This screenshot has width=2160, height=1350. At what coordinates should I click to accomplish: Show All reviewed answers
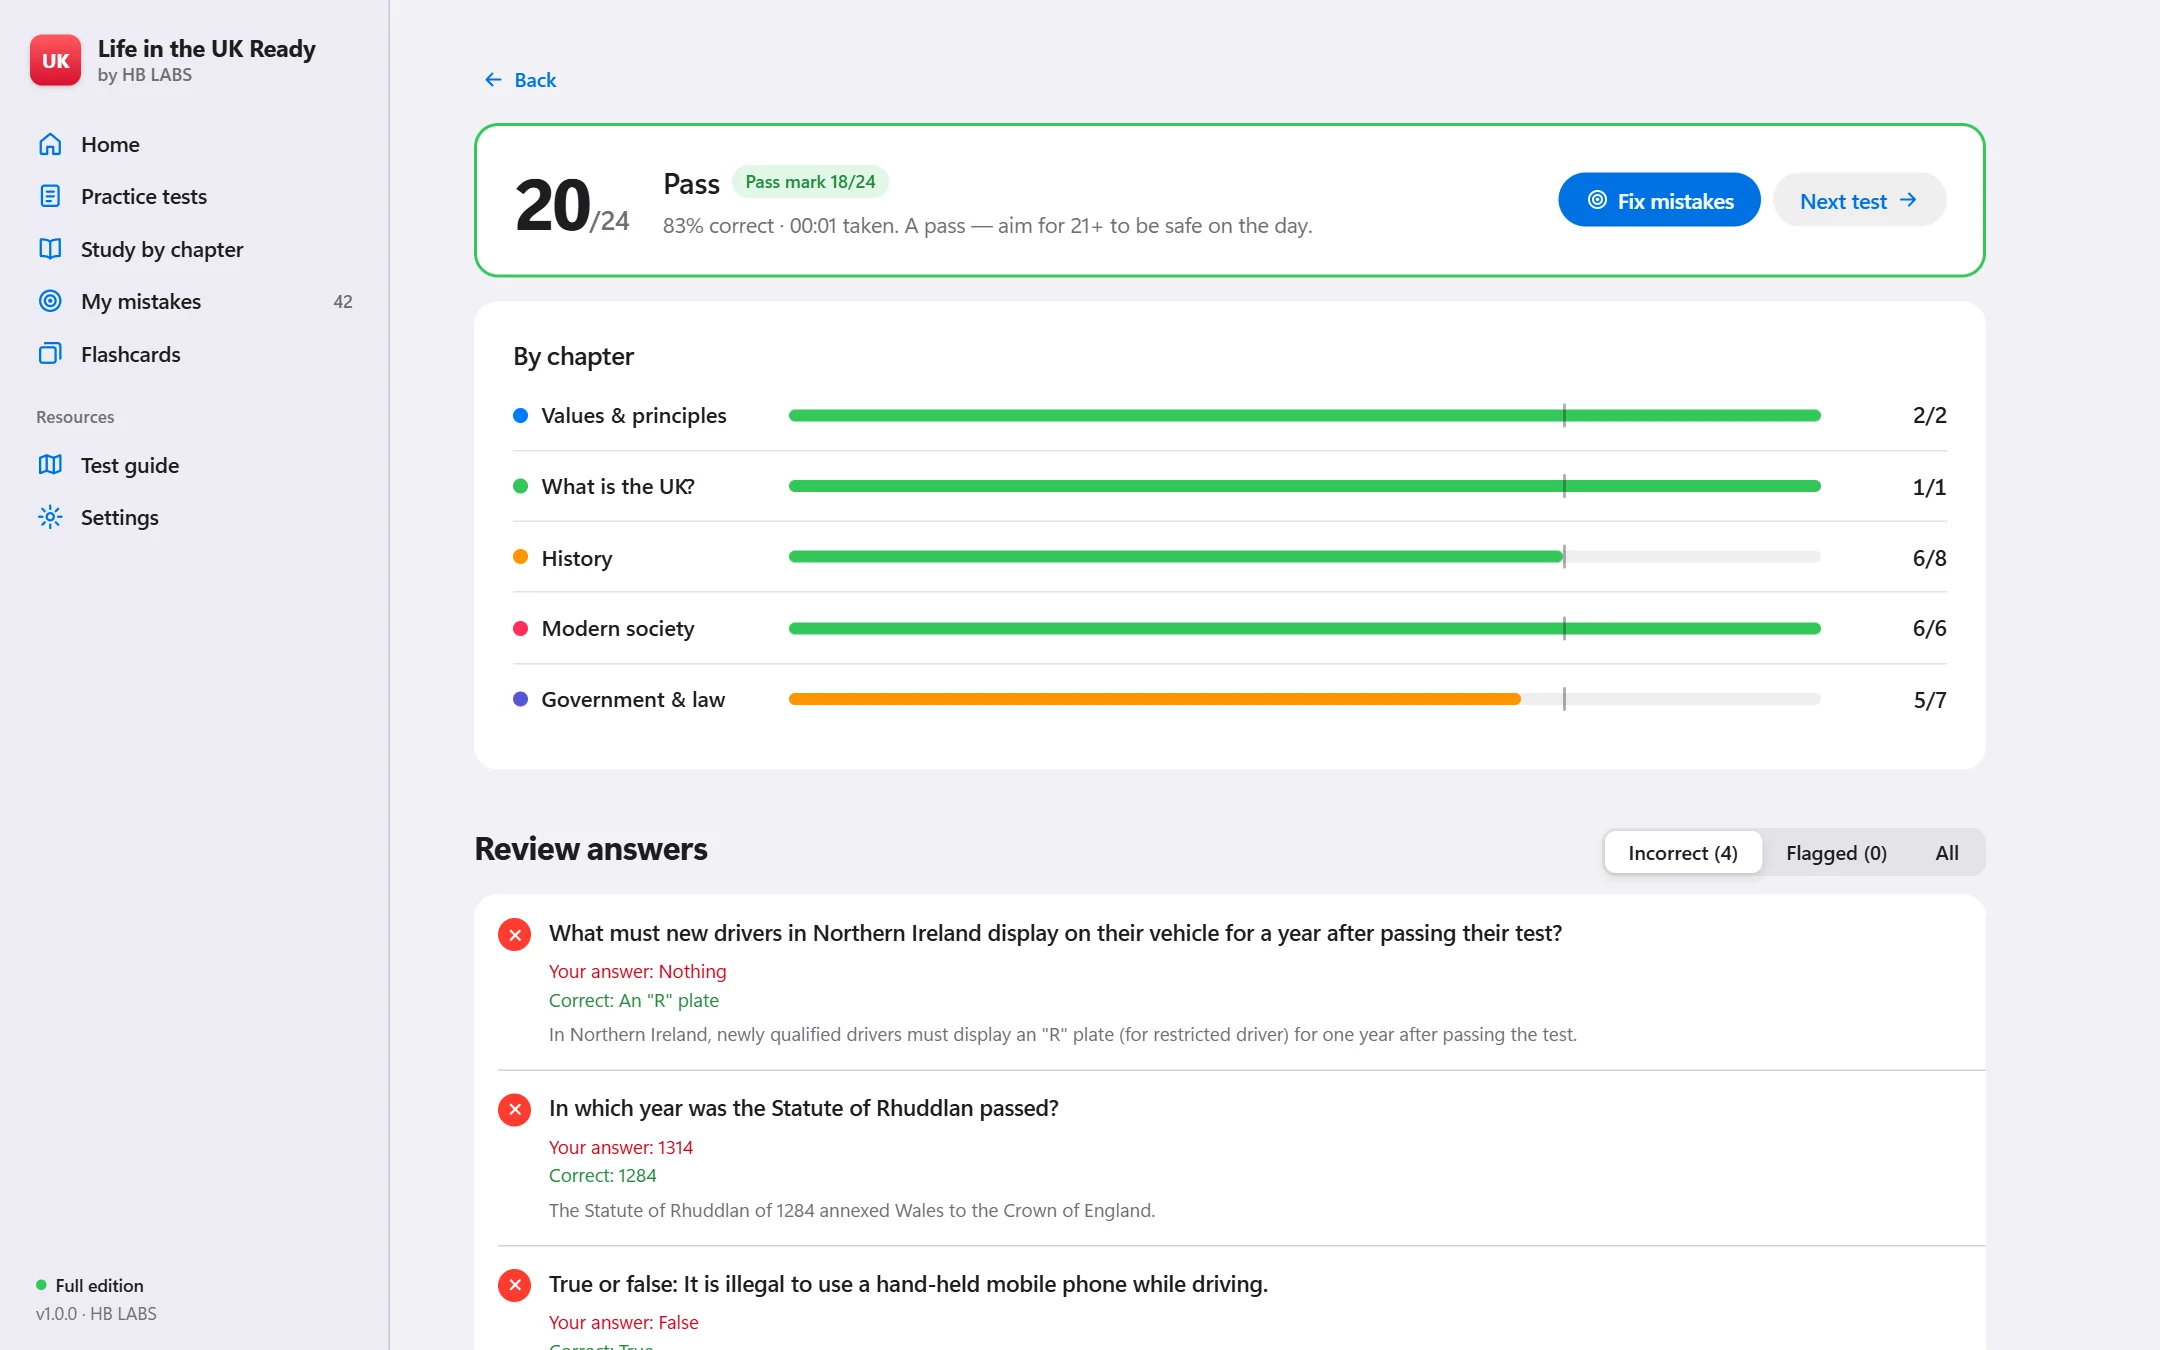point(1947,853)
